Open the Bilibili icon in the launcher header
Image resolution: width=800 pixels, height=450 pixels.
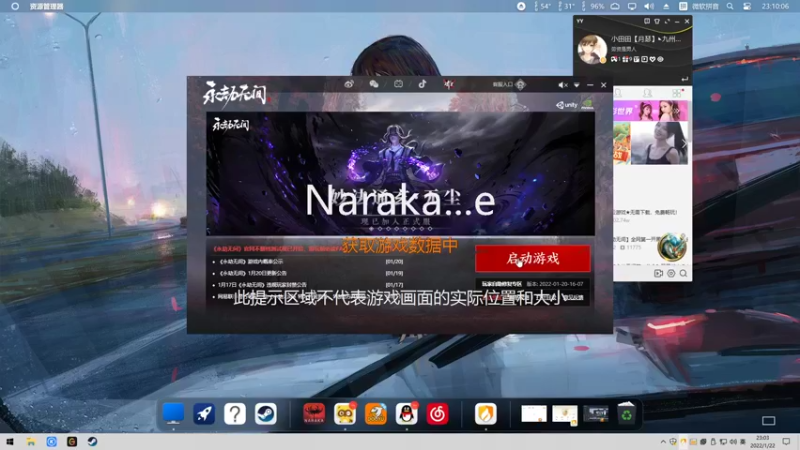pyautogui.click(x=398, y=84)
